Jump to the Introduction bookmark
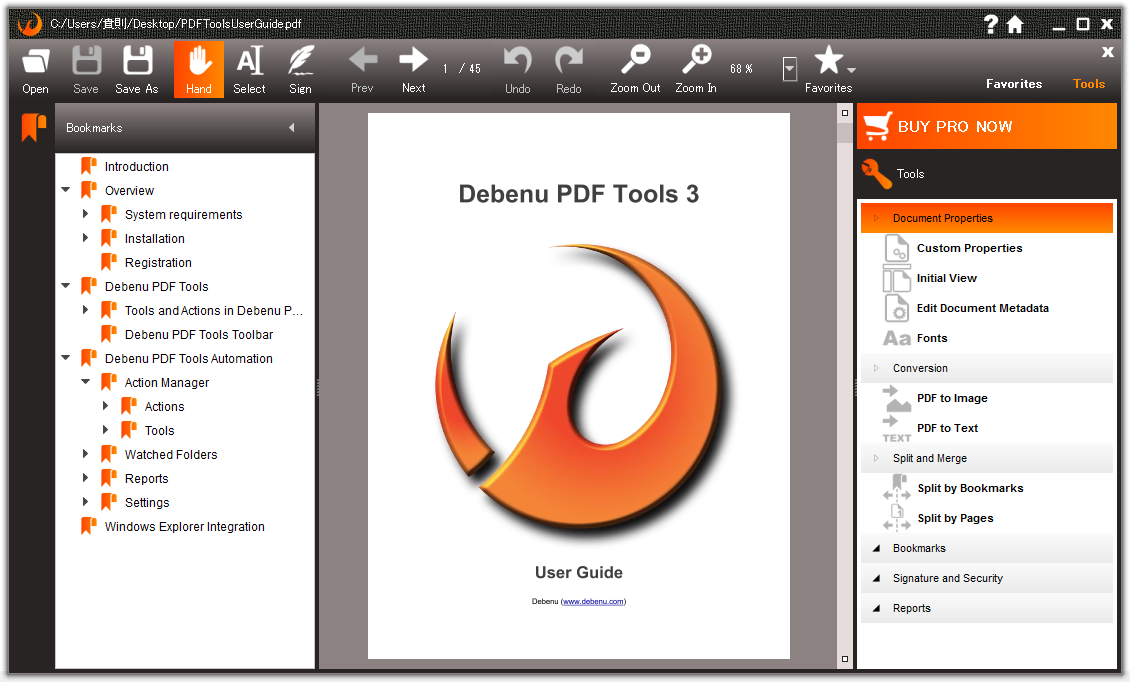This screenshot has width=1130, height=682. [x=136, y=167]
